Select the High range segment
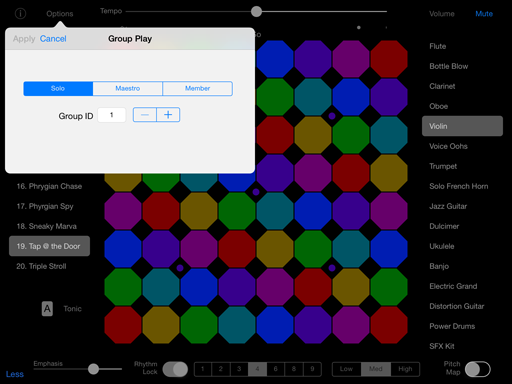 (x=405, y=369)
